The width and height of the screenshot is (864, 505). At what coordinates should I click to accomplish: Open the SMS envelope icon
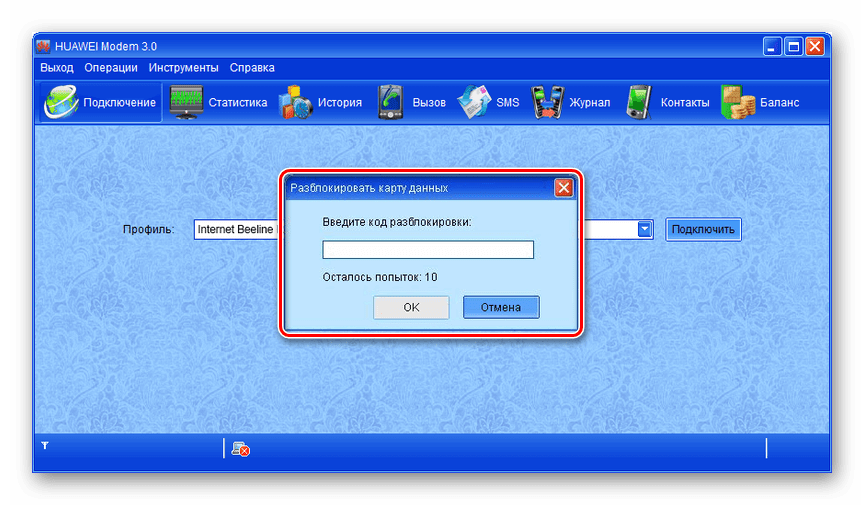click(474, 102)
